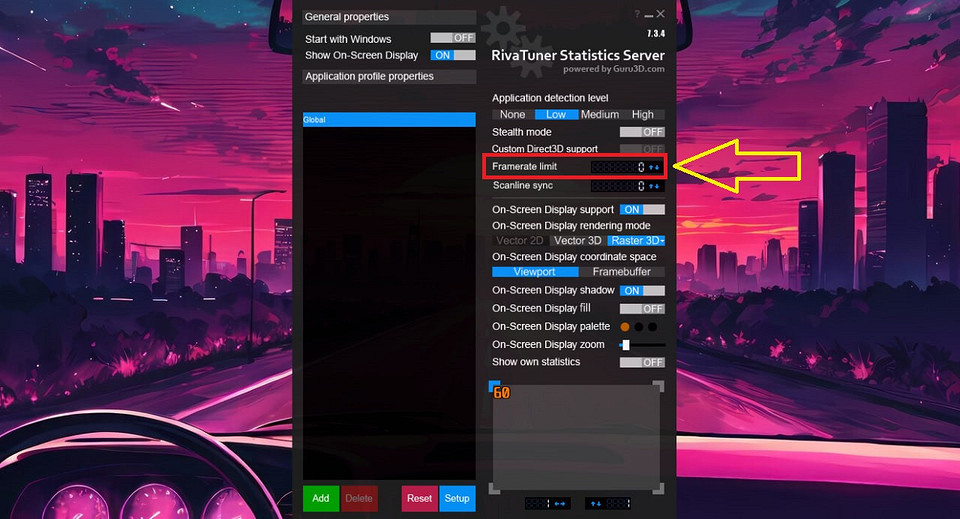Click the green Add button
The width and height of the screenshot is (960, 519).
coord(321,498)
